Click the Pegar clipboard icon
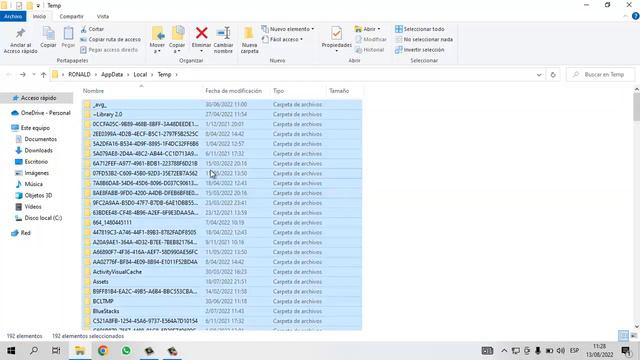Viewport: 640px width, 360px height. click(x=68, y=33)
